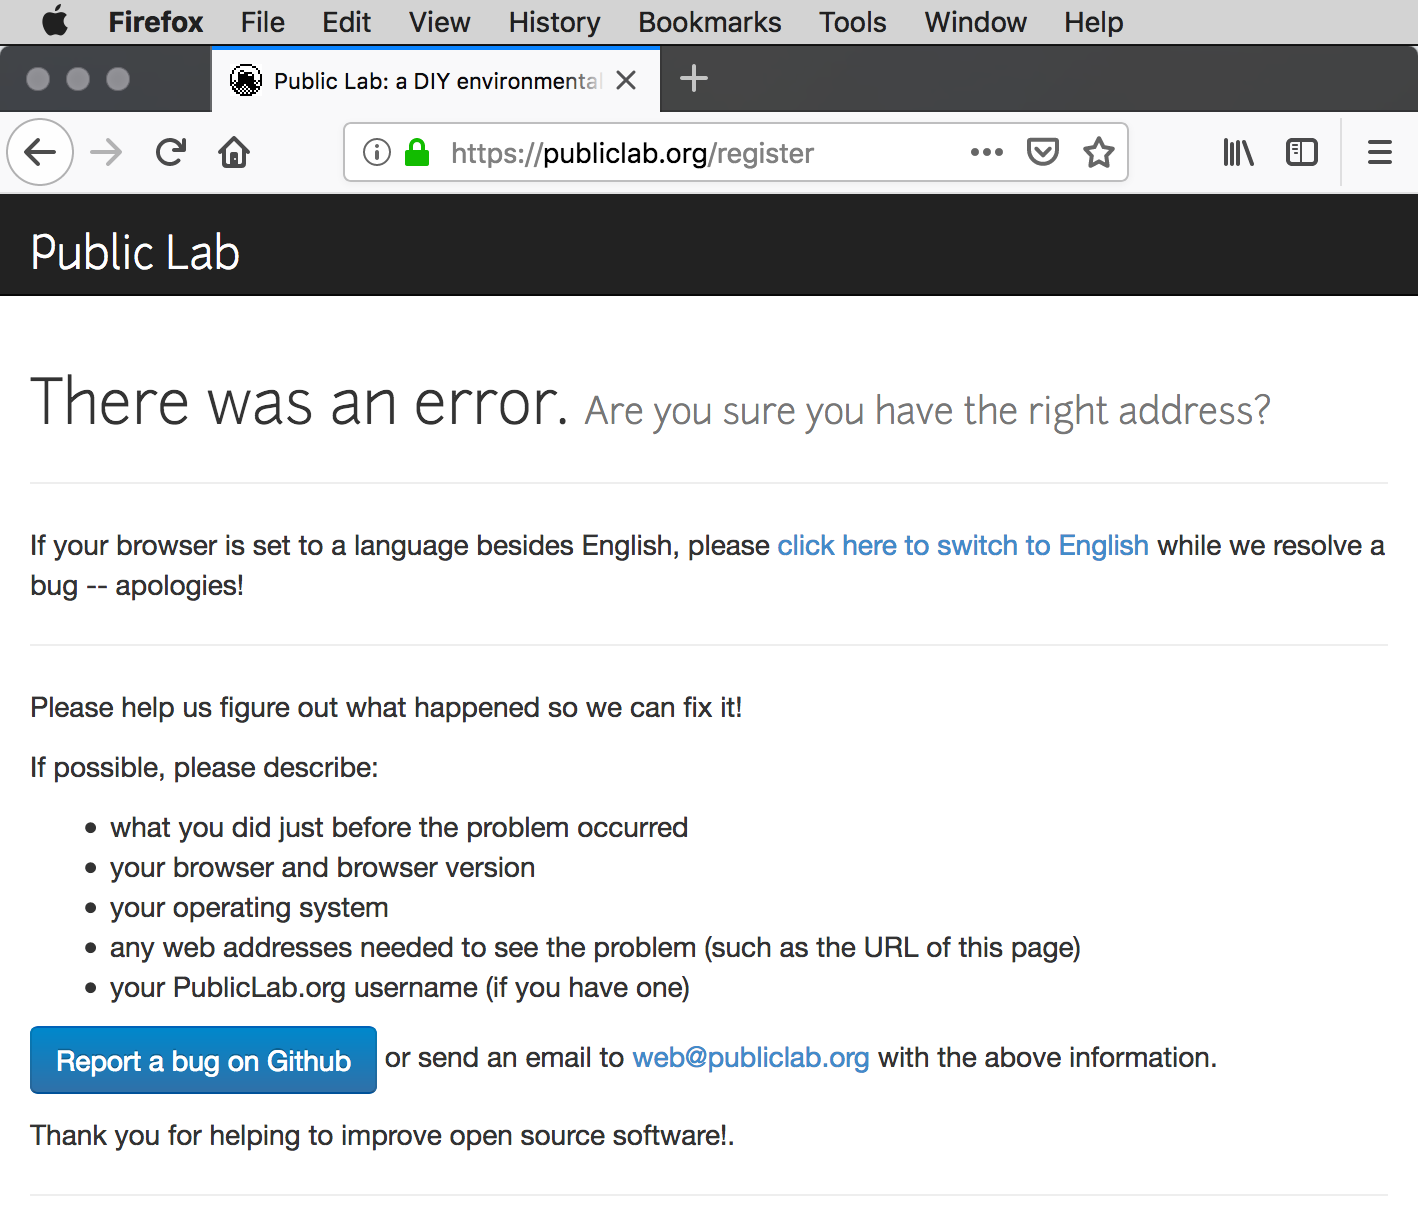Save page to Pocket

[1043, 152]
